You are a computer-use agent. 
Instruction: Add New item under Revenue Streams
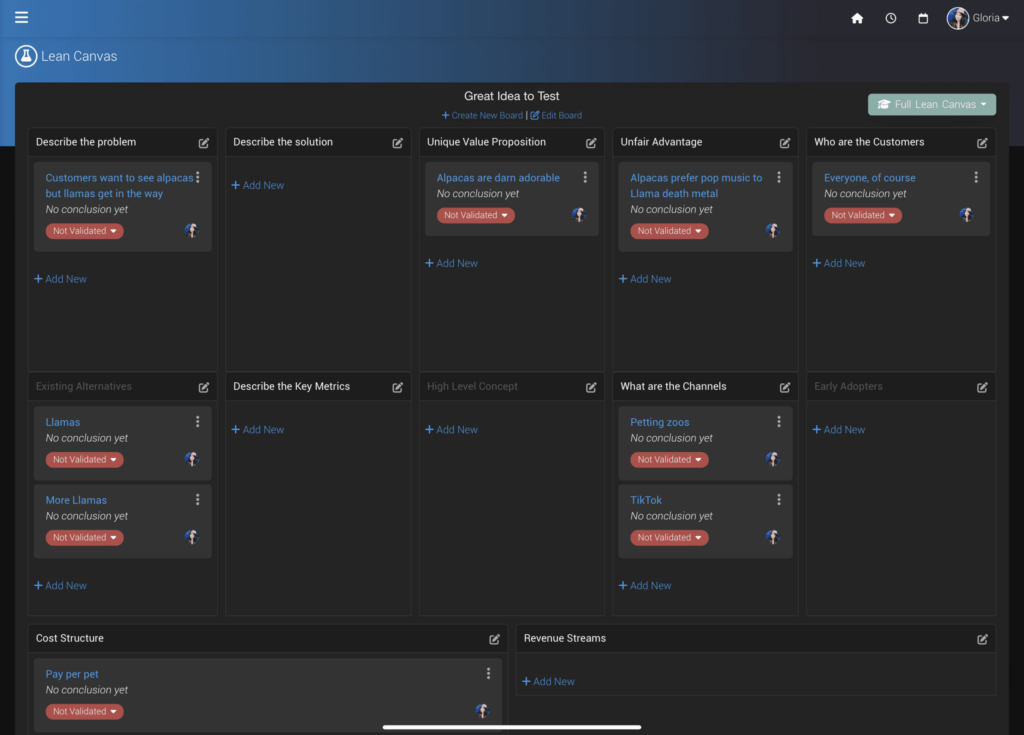pyautogui.click(x=548, y=681)
